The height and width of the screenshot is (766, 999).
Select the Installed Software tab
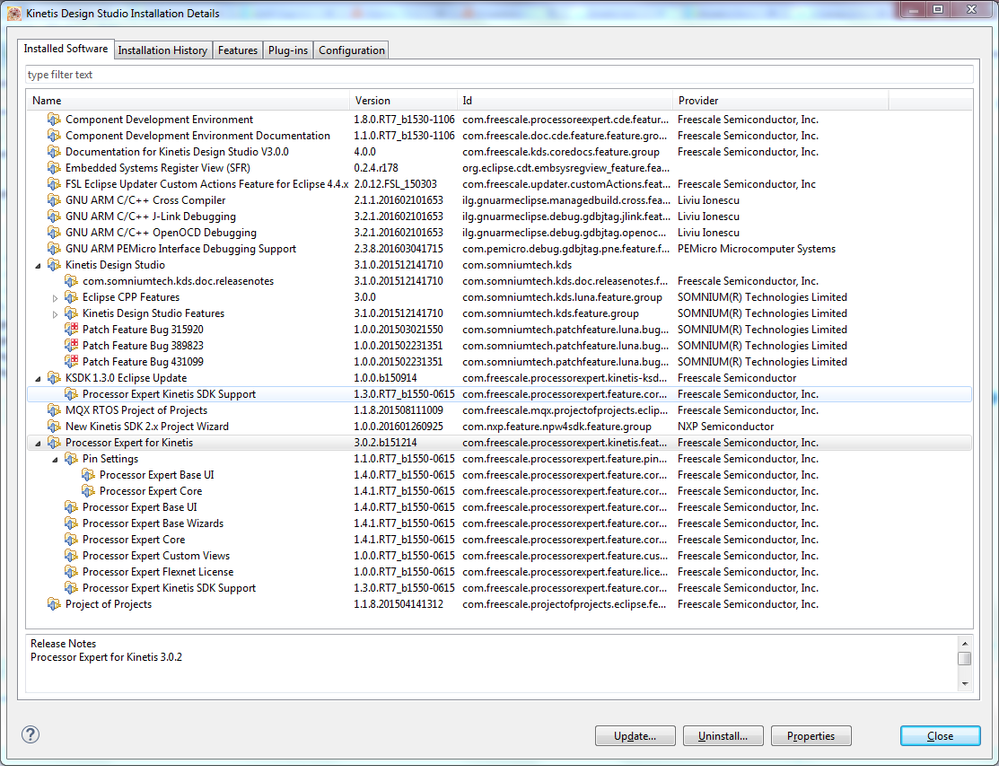coord(66,48)
